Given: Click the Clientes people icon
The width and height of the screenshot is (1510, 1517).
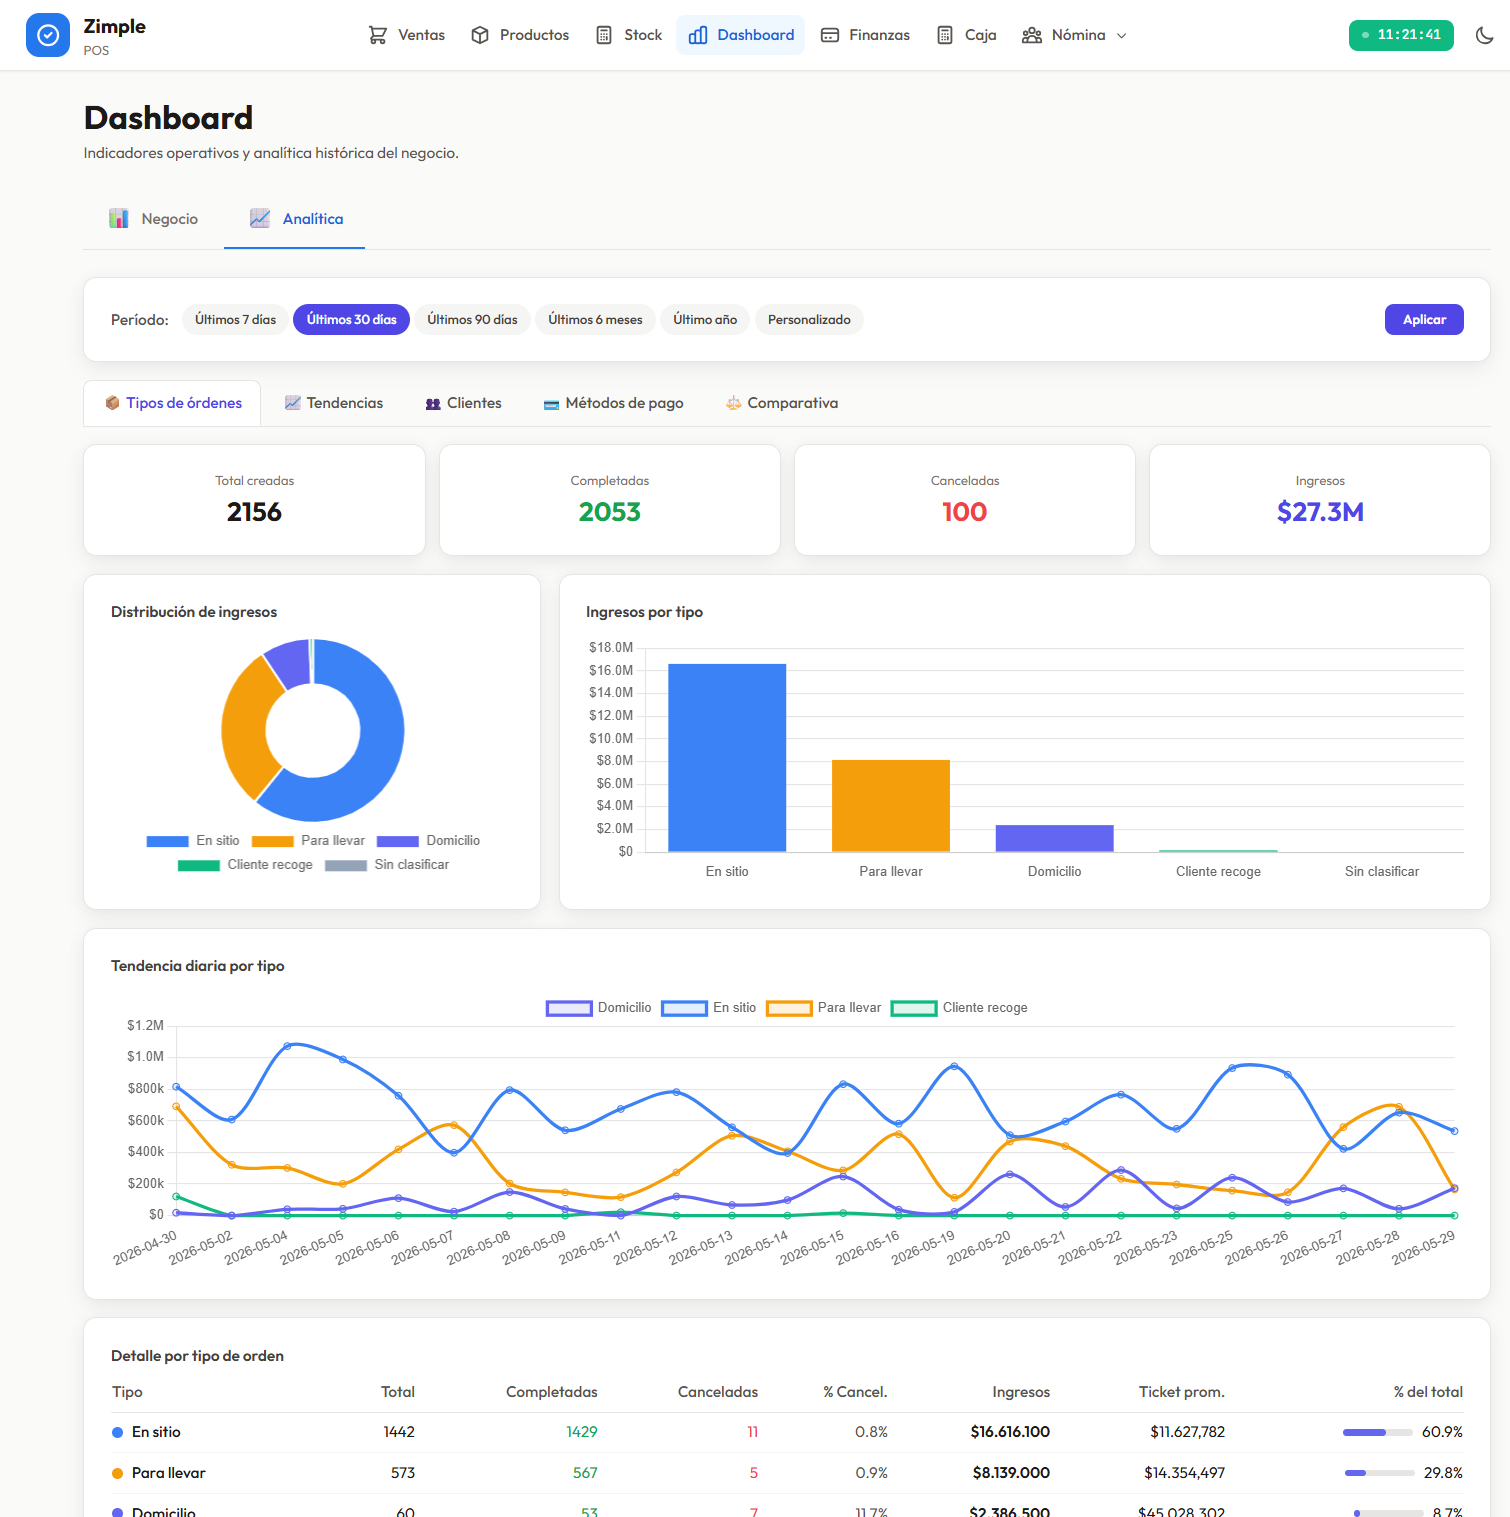Looking at the screenshot, I should 433,404.
